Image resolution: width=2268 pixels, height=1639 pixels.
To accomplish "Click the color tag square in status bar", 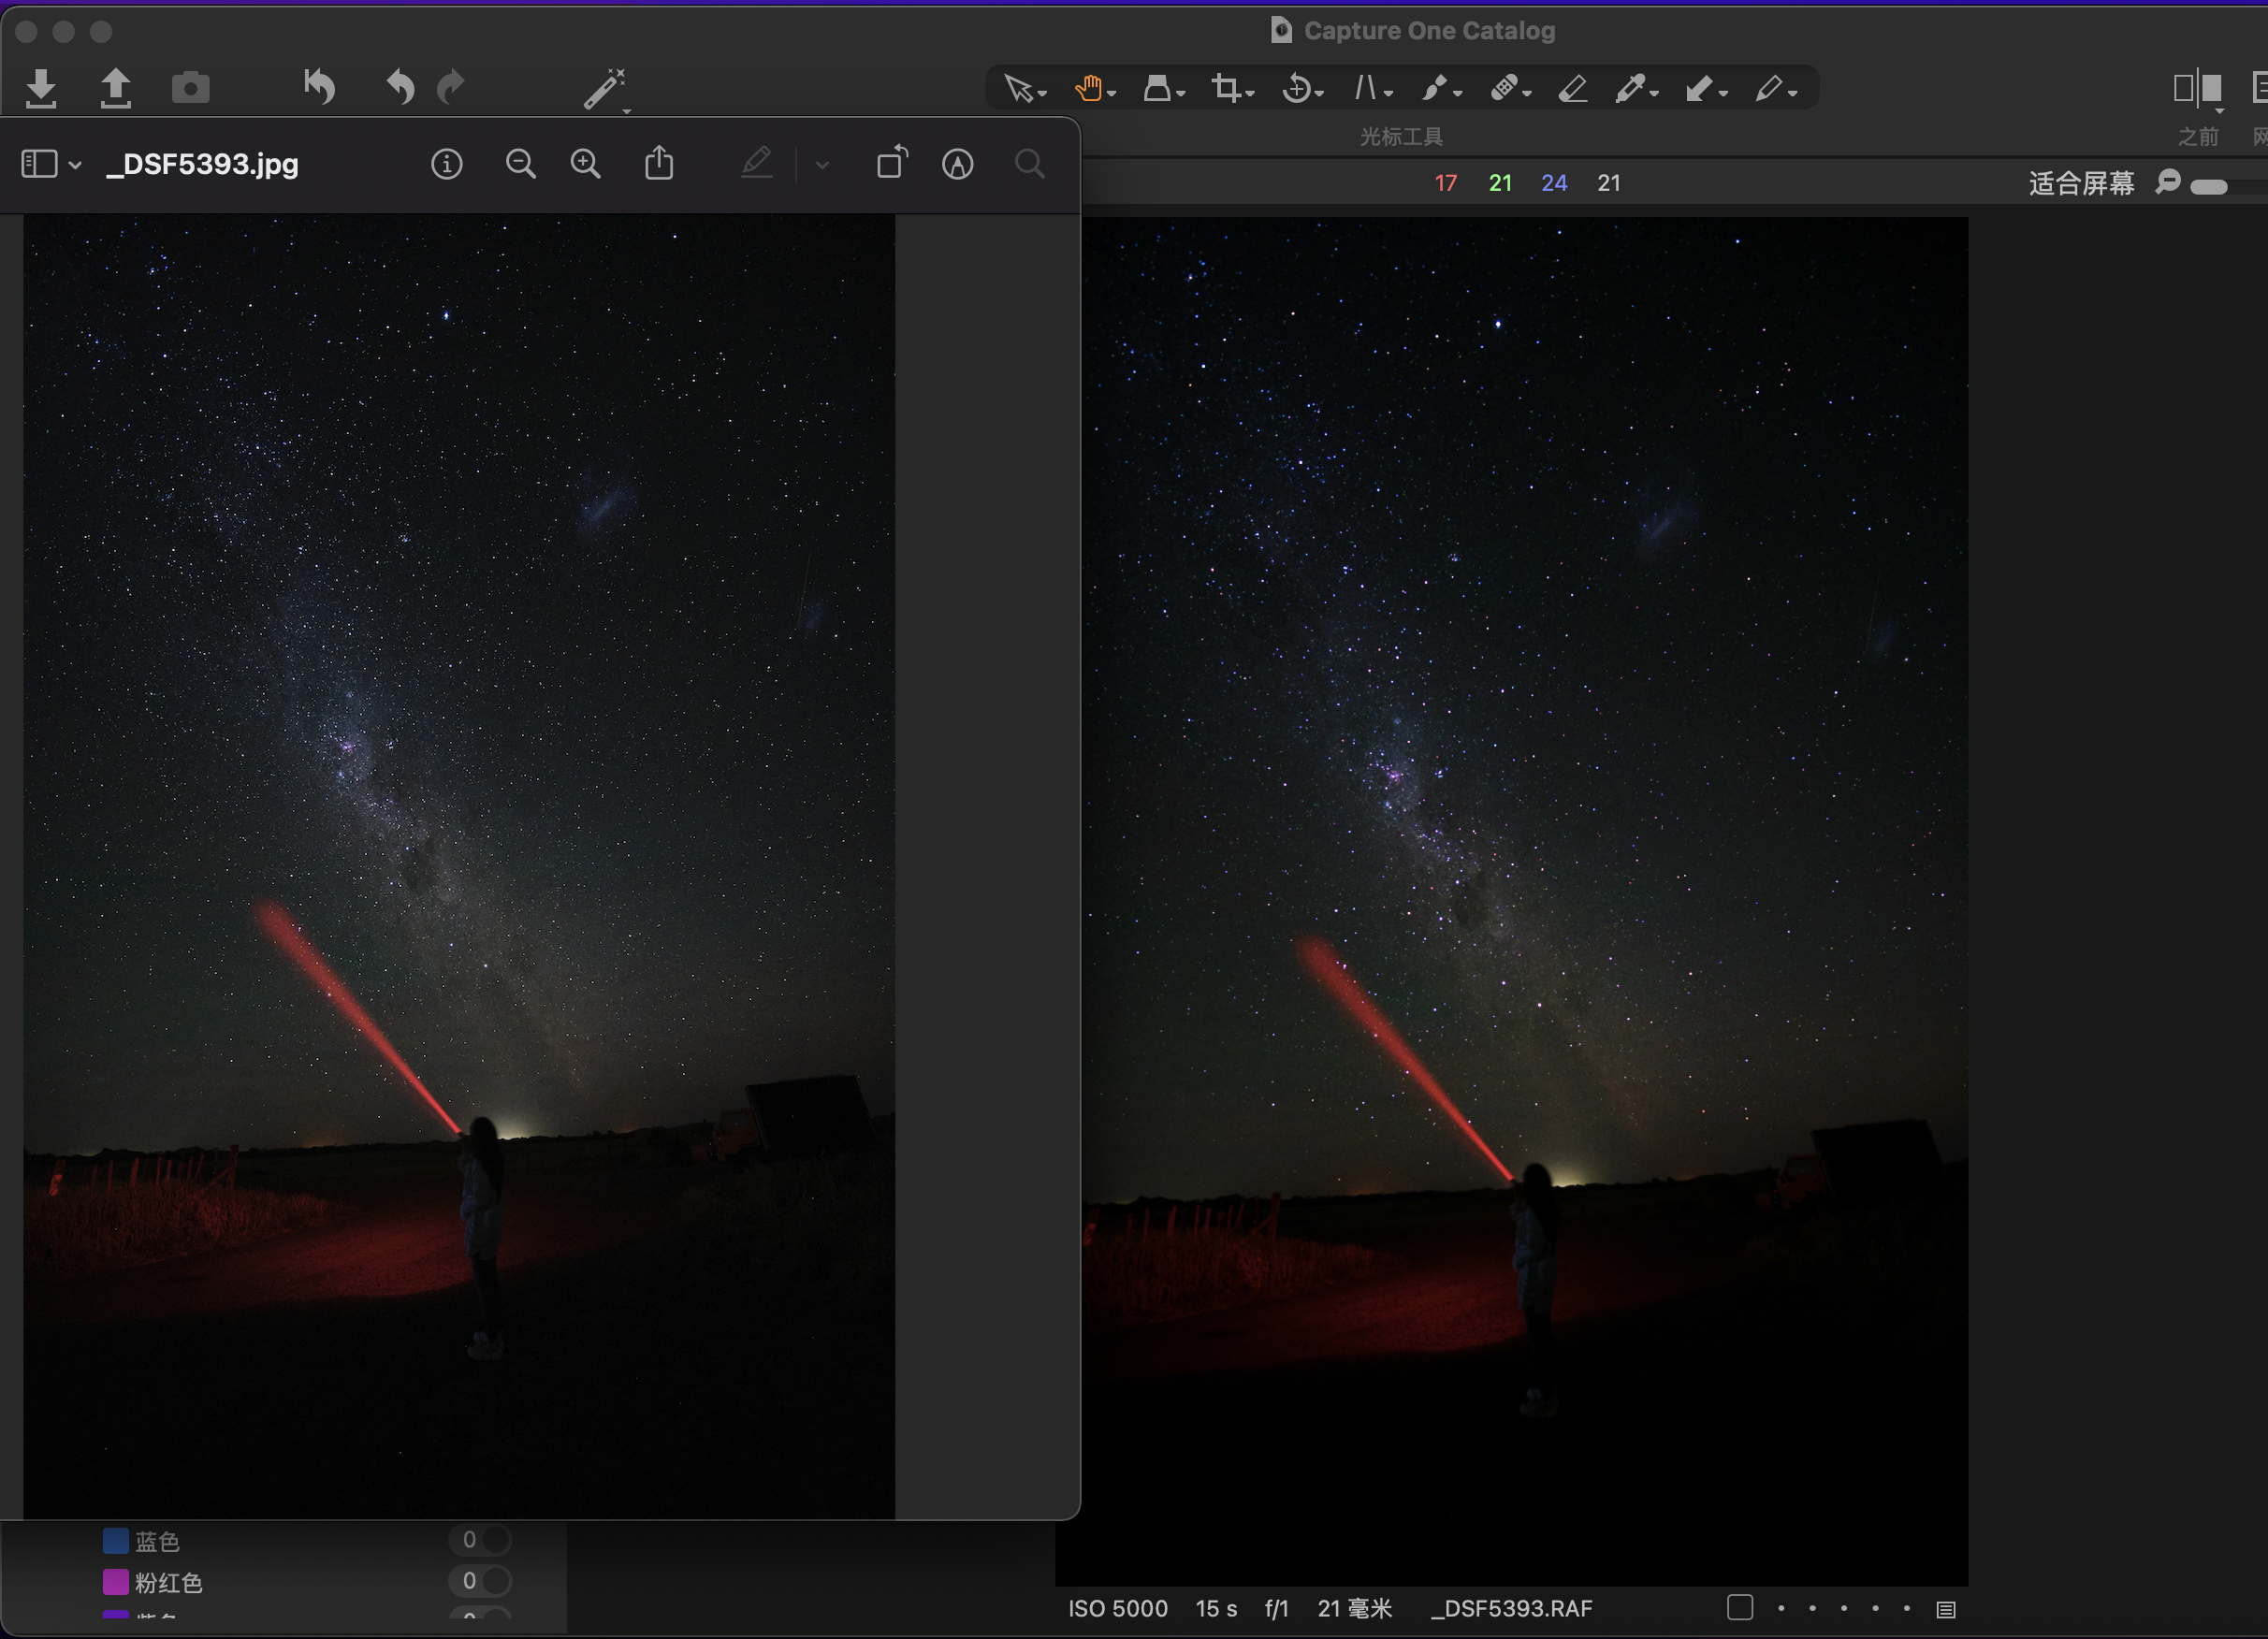I will [1740, 1607].
